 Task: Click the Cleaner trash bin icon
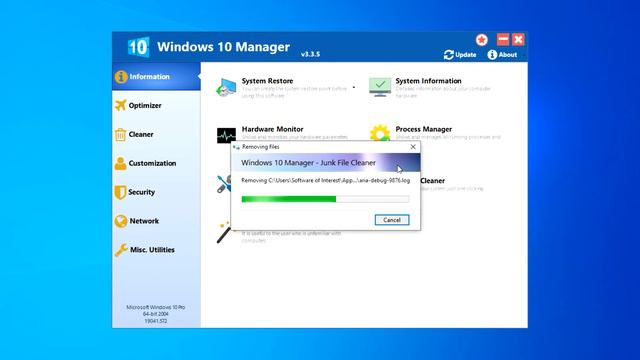coord(120,134)
